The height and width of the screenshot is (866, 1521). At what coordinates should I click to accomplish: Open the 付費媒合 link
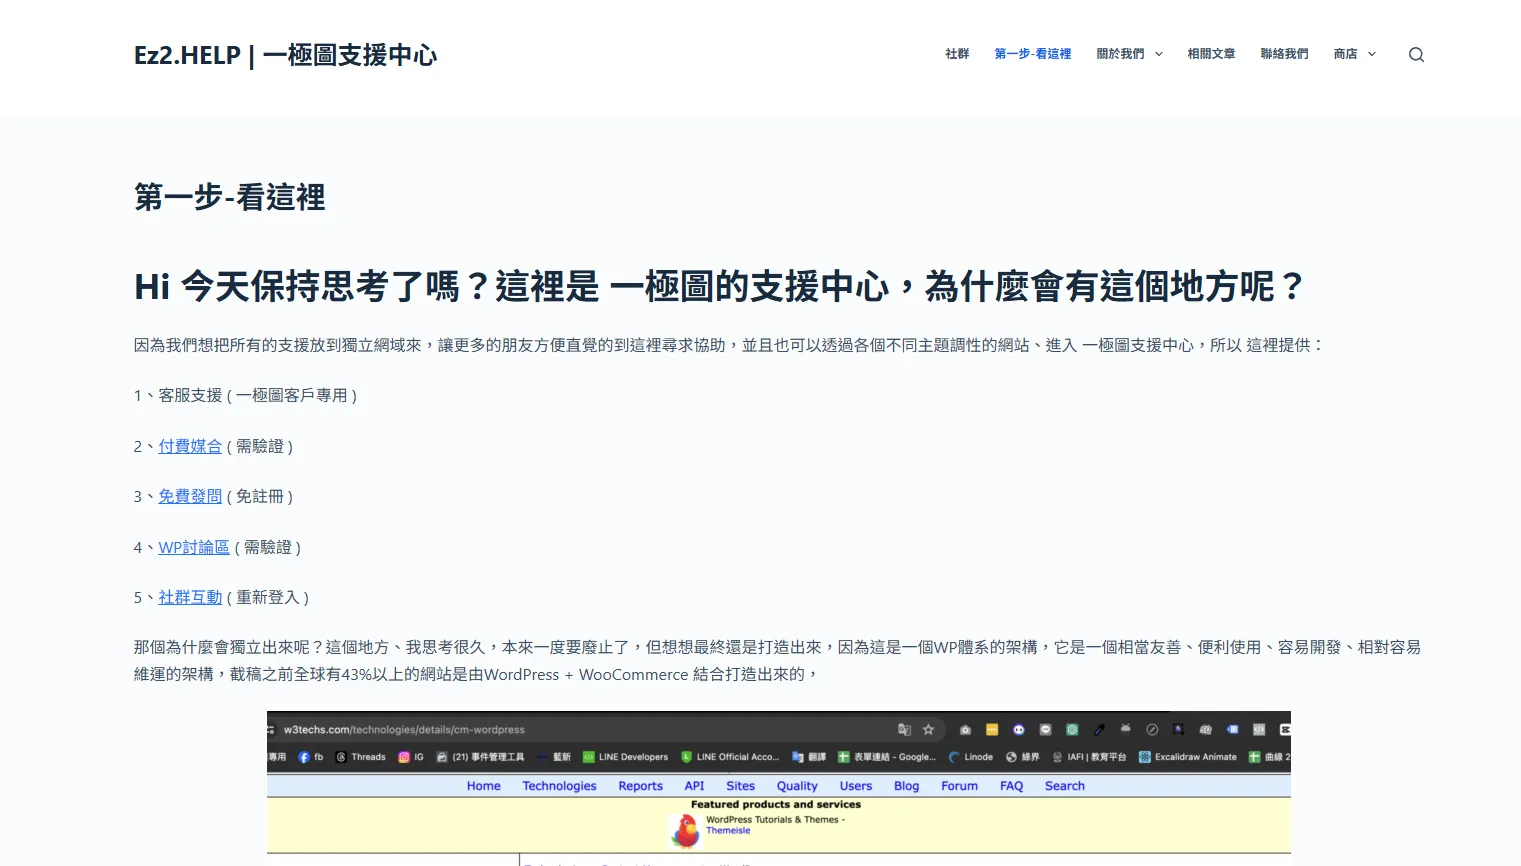190,446
